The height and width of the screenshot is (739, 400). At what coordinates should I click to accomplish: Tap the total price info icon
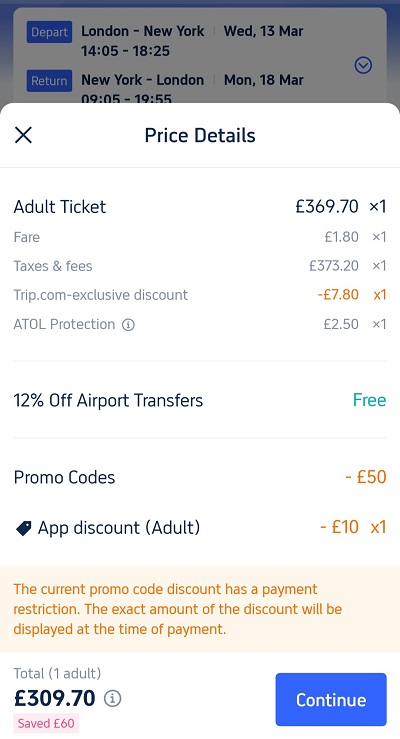coord(112,698)
